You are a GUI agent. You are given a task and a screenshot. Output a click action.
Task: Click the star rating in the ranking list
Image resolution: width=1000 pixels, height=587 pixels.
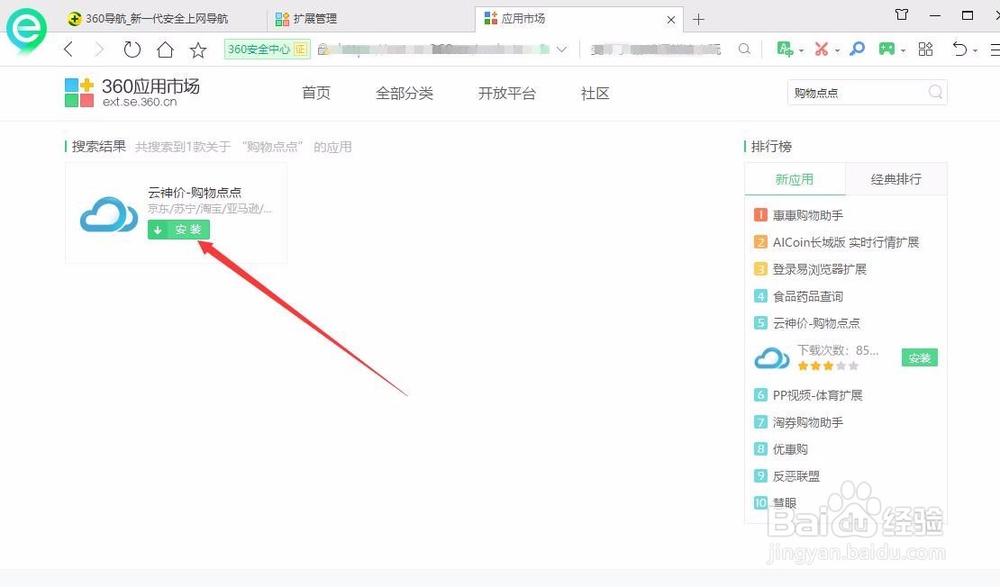pyautogui.click(x=827, y=366)
